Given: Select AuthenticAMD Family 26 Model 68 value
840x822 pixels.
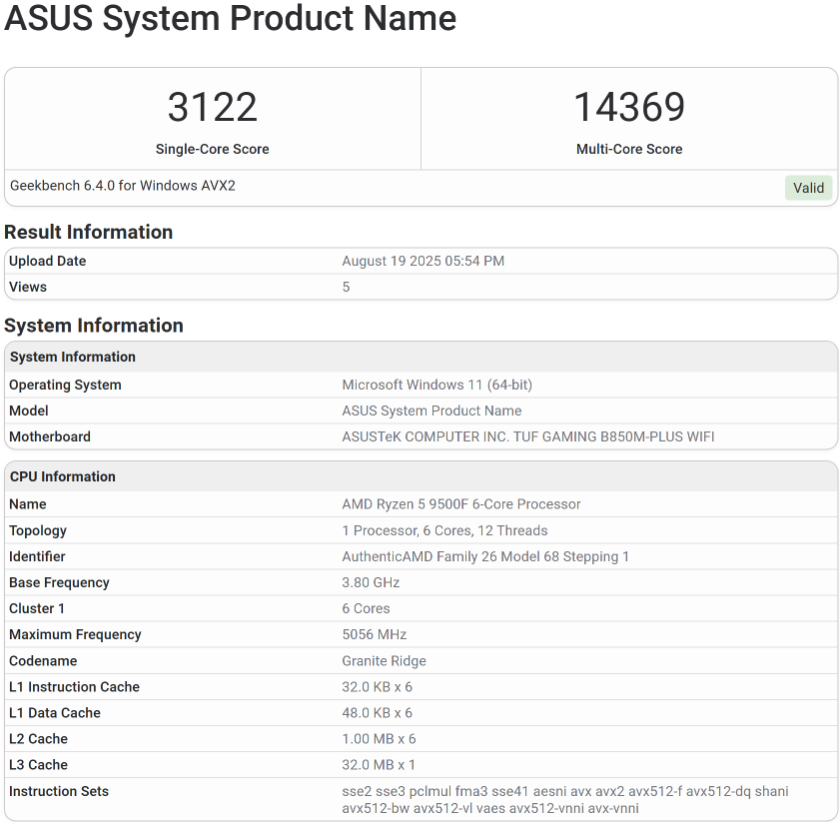Looking at the screenshot, I should pos(485,556).
